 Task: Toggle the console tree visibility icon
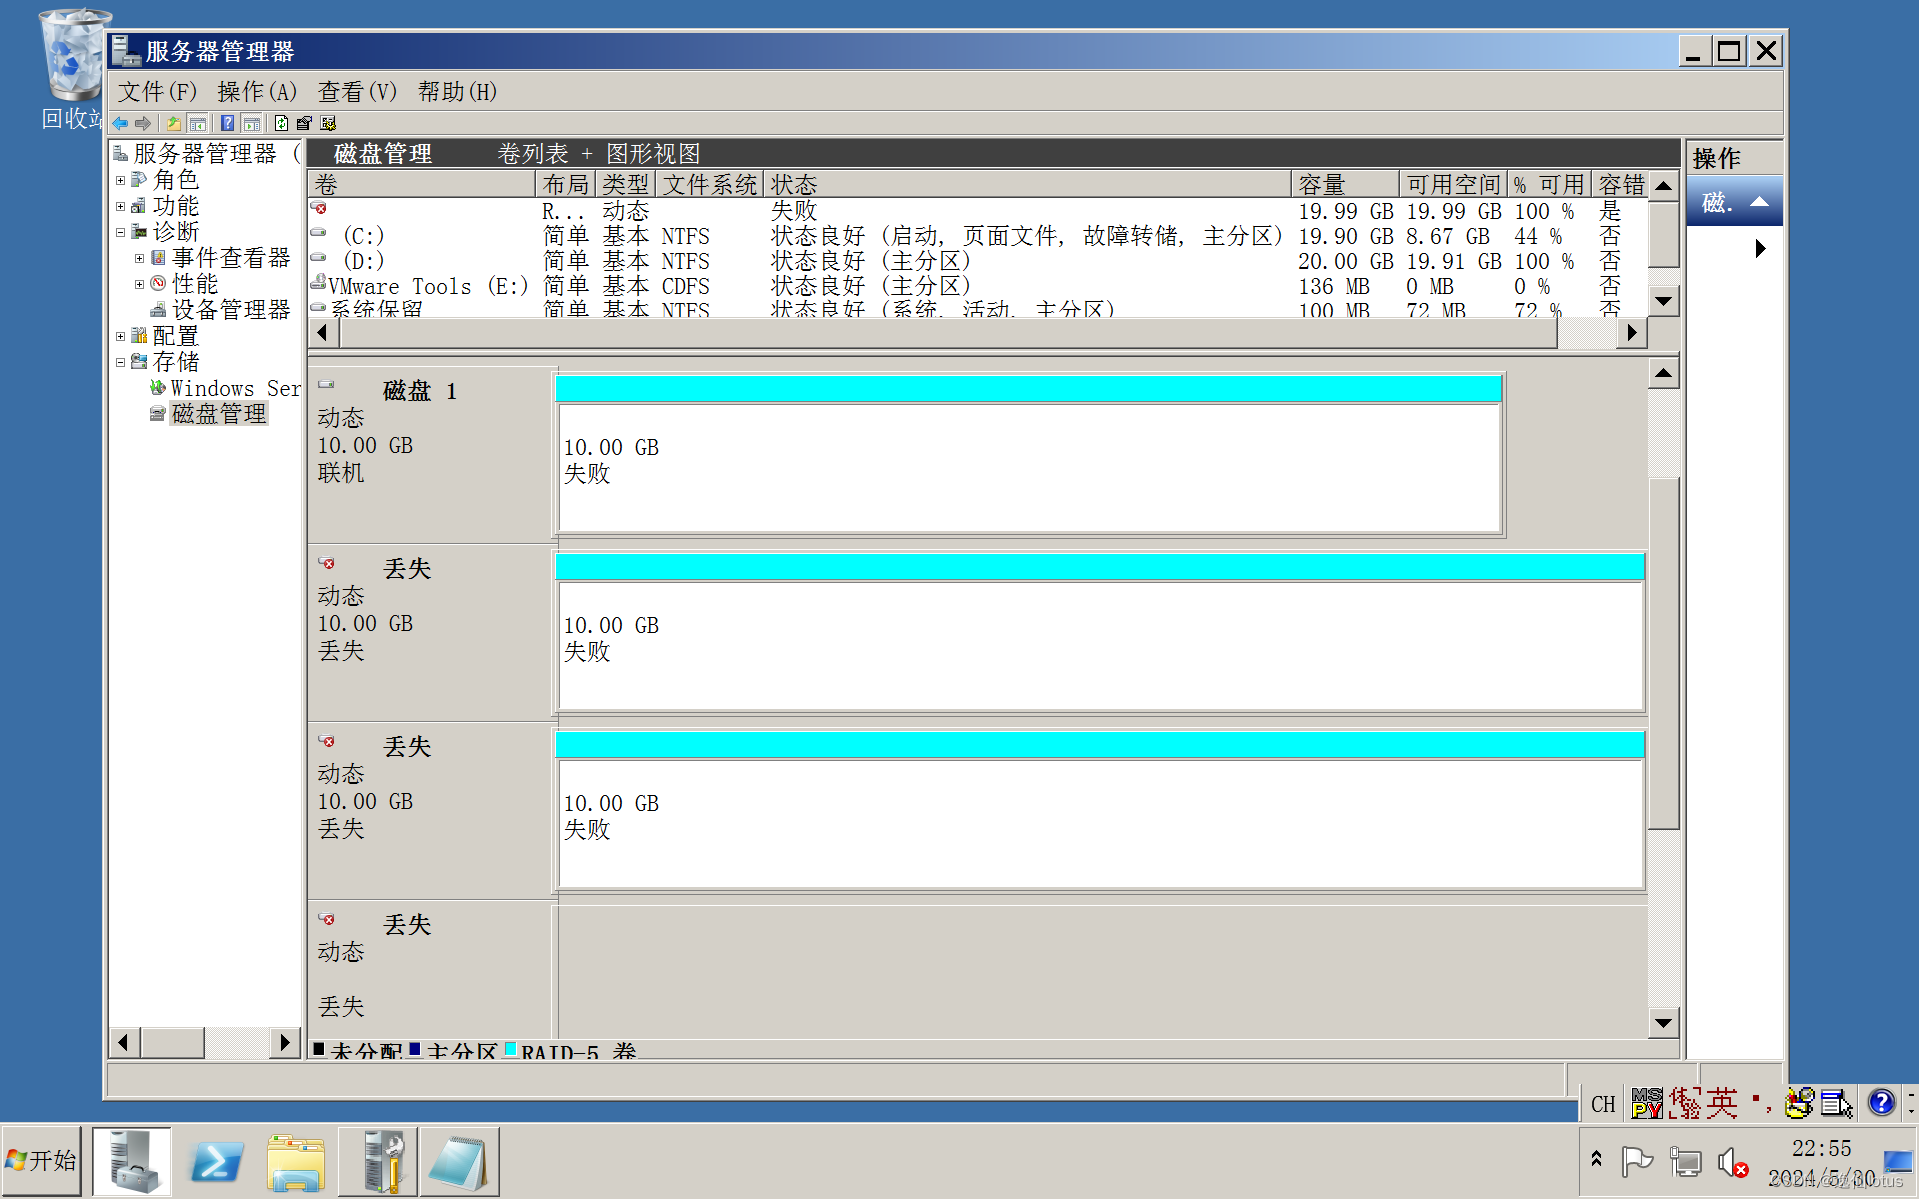click(x=198, y=122)
